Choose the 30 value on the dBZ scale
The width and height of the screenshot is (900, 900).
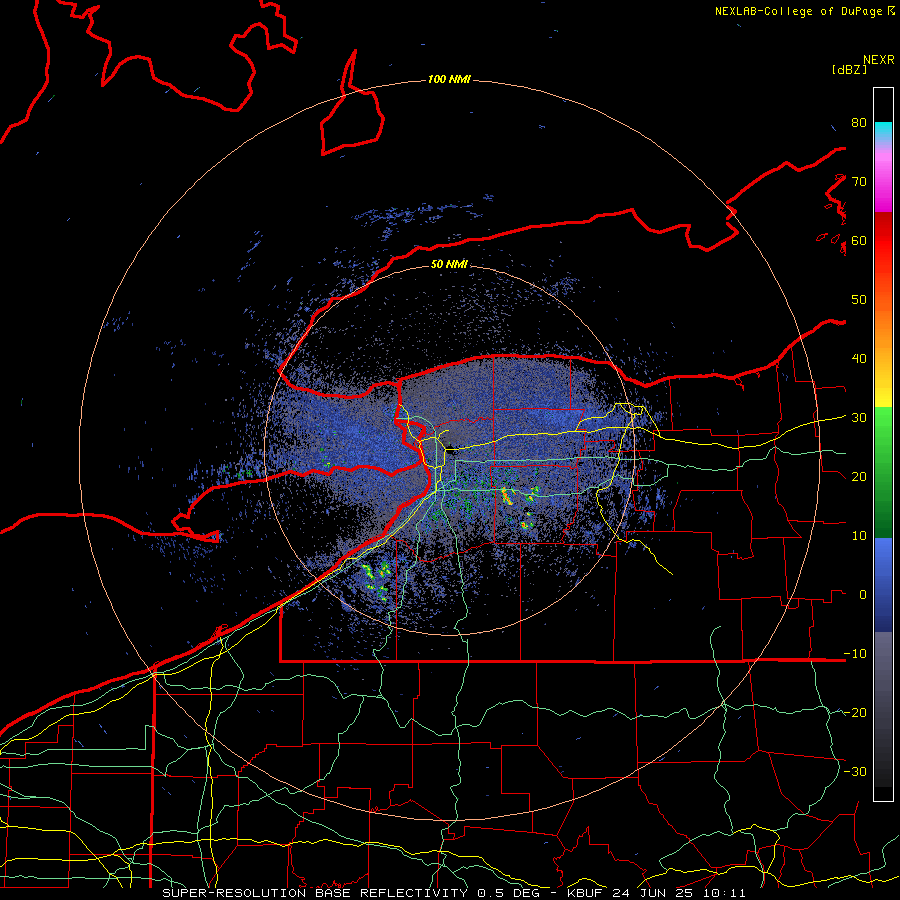pyautogui.click(x=859, y=417)
